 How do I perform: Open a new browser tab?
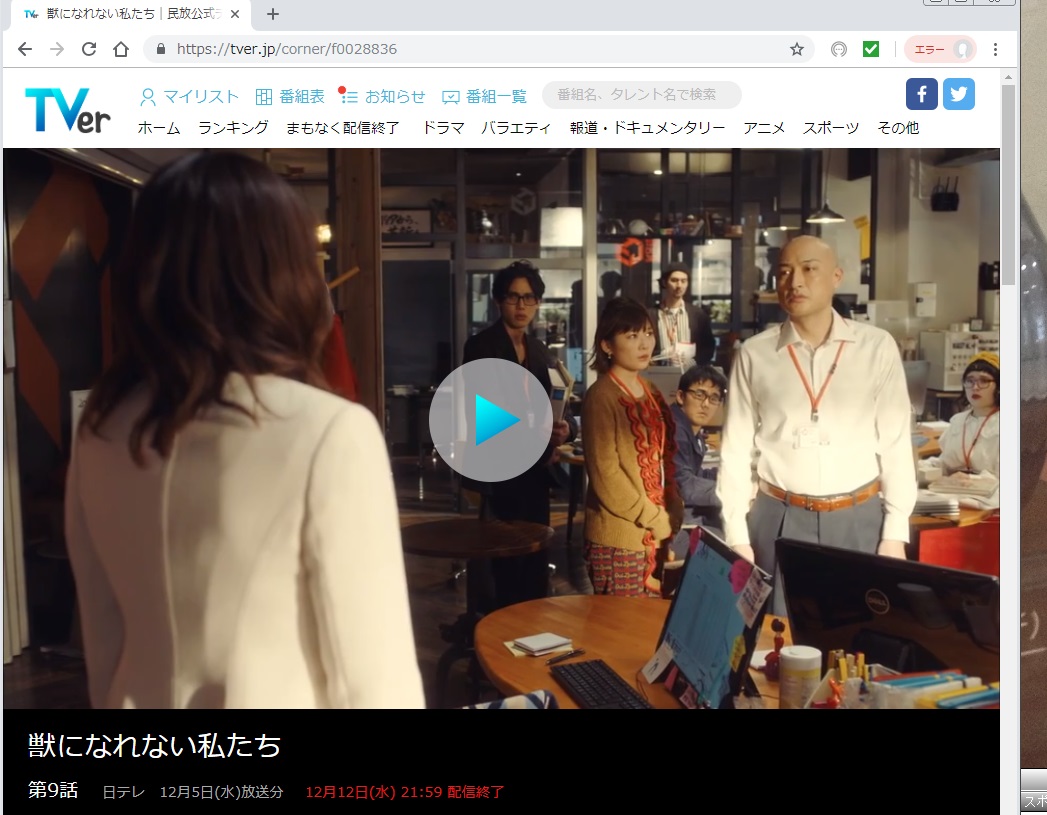[x=273, y=14]
